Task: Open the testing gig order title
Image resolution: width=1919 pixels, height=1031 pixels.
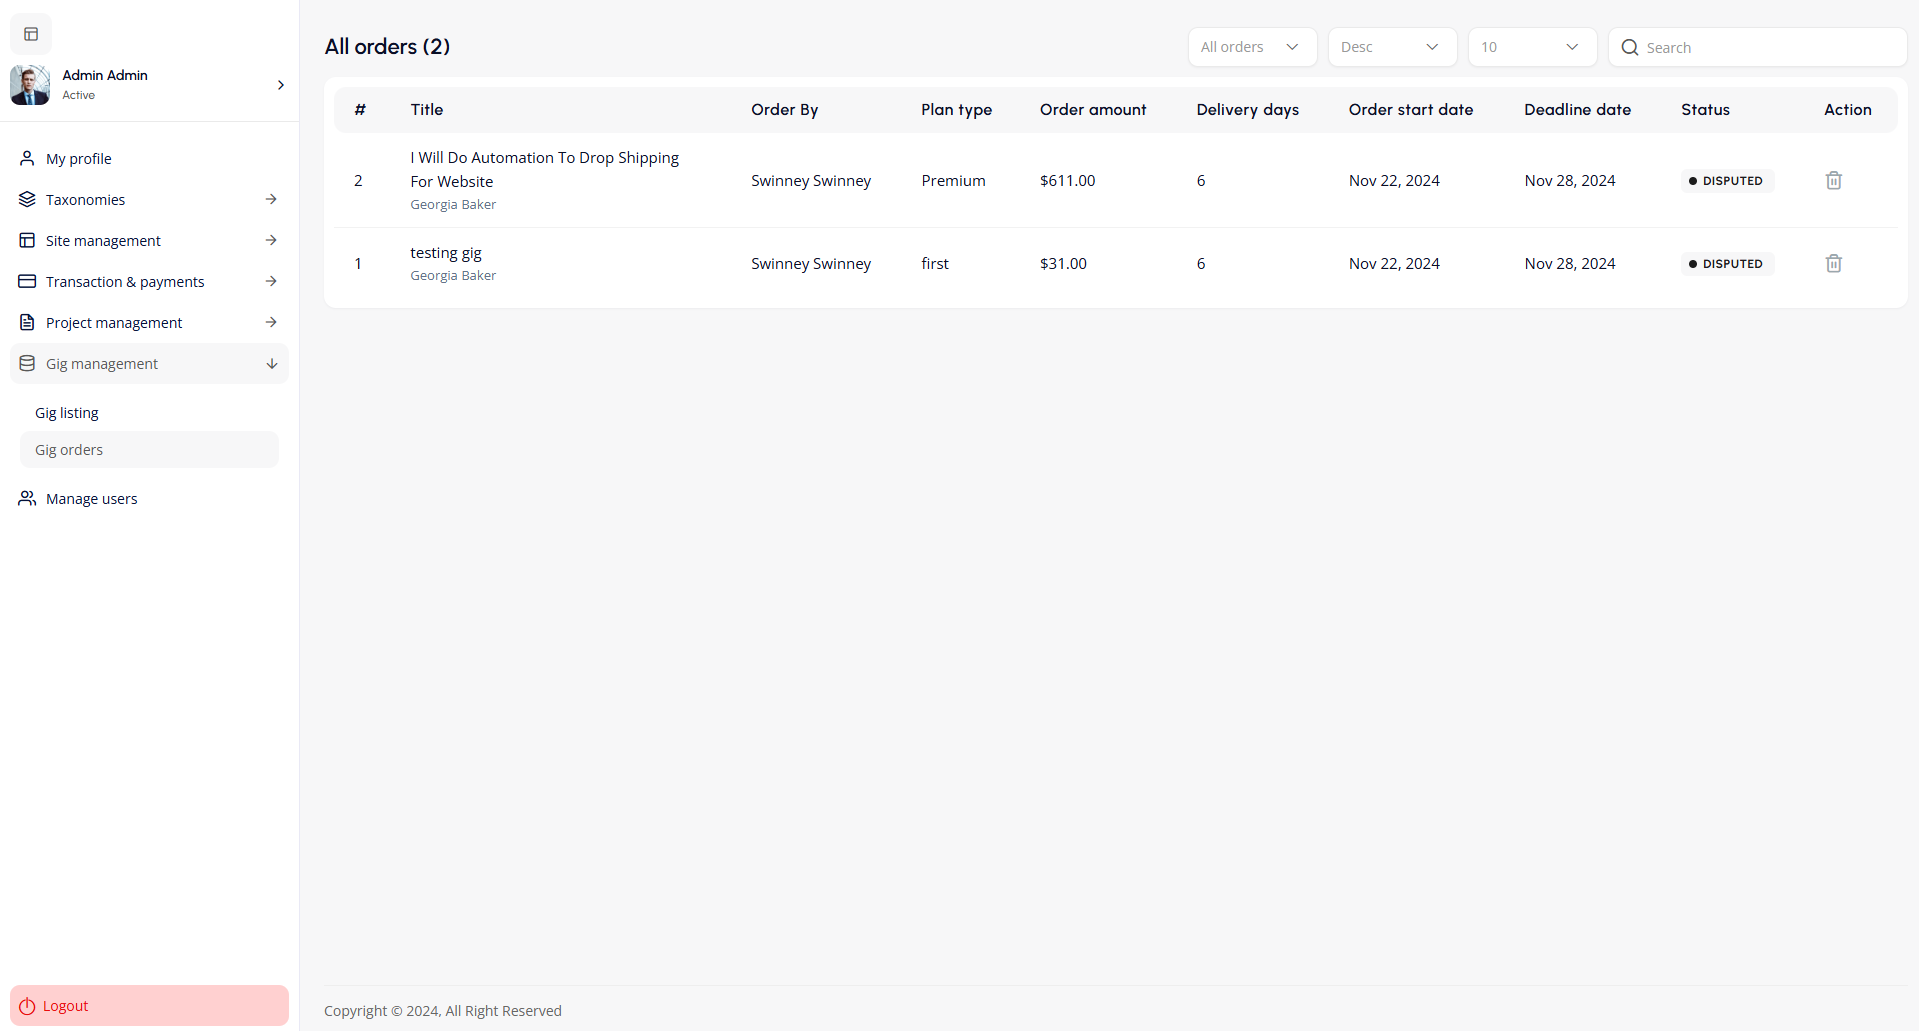Action: click(446, 253)
